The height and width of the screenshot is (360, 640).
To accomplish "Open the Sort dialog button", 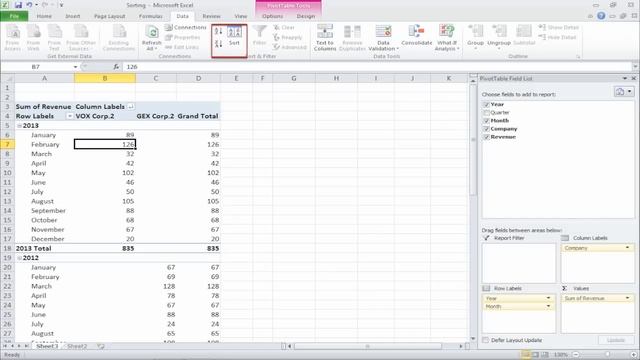I will (x=234, y=36).
